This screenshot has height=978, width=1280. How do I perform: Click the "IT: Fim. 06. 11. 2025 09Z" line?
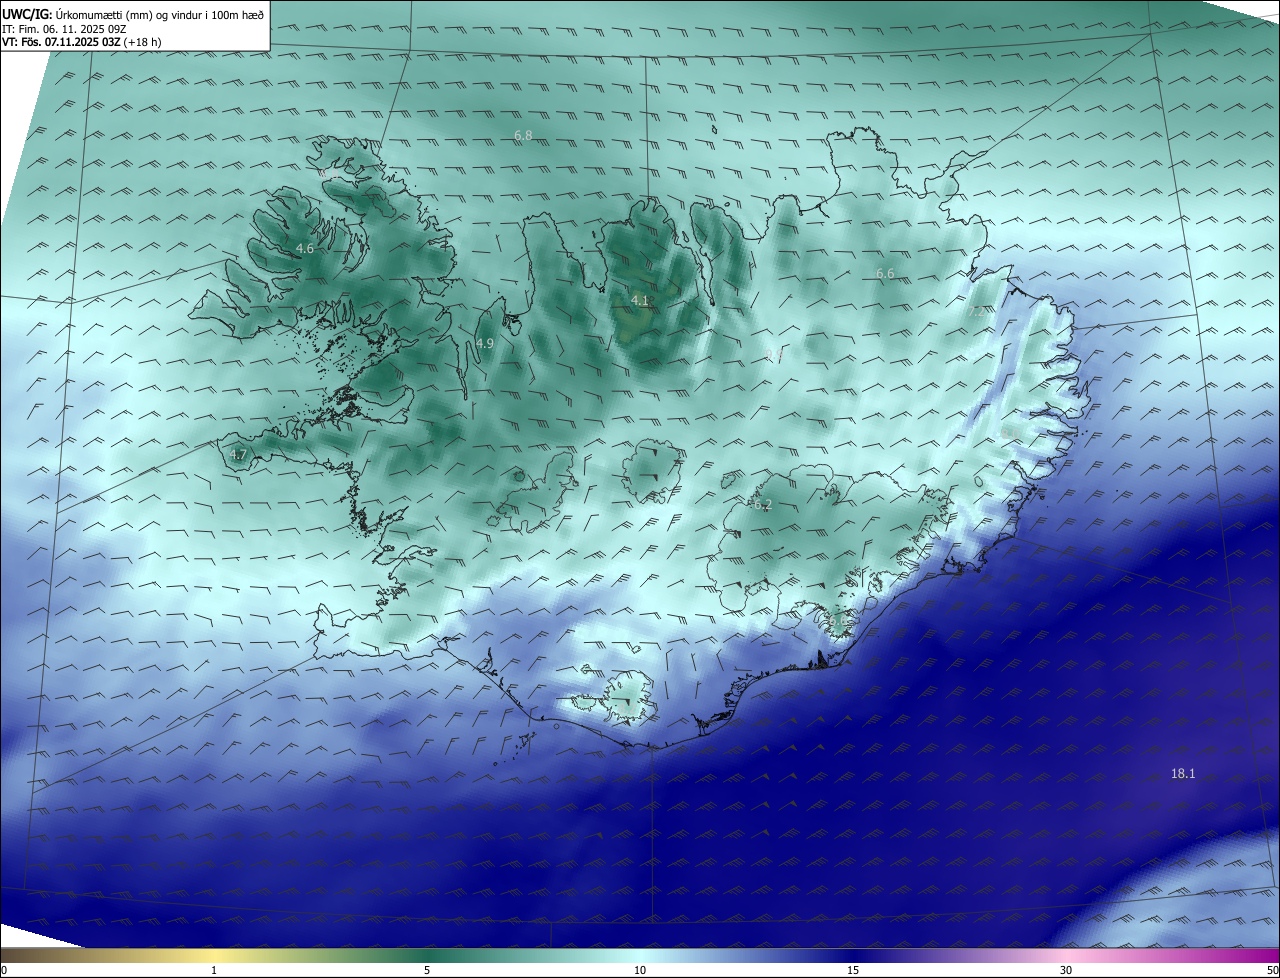tap(64, 29)
